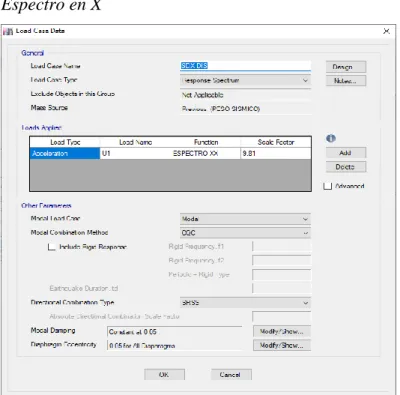This screenshot has height=395, width=400.
Task: Click the 0.05 for All Diaphragms field
Action: coord(174,346)
